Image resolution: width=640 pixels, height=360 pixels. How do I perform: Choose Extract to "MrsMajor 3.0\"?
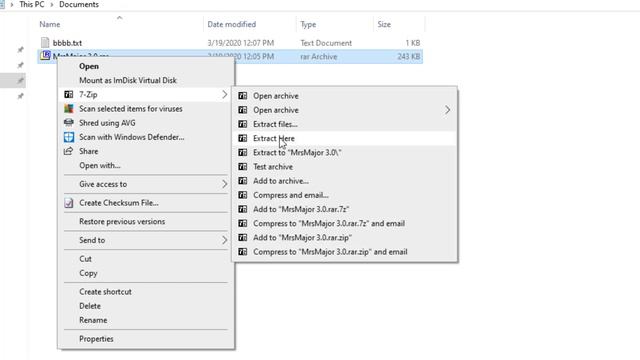[297, 153]
